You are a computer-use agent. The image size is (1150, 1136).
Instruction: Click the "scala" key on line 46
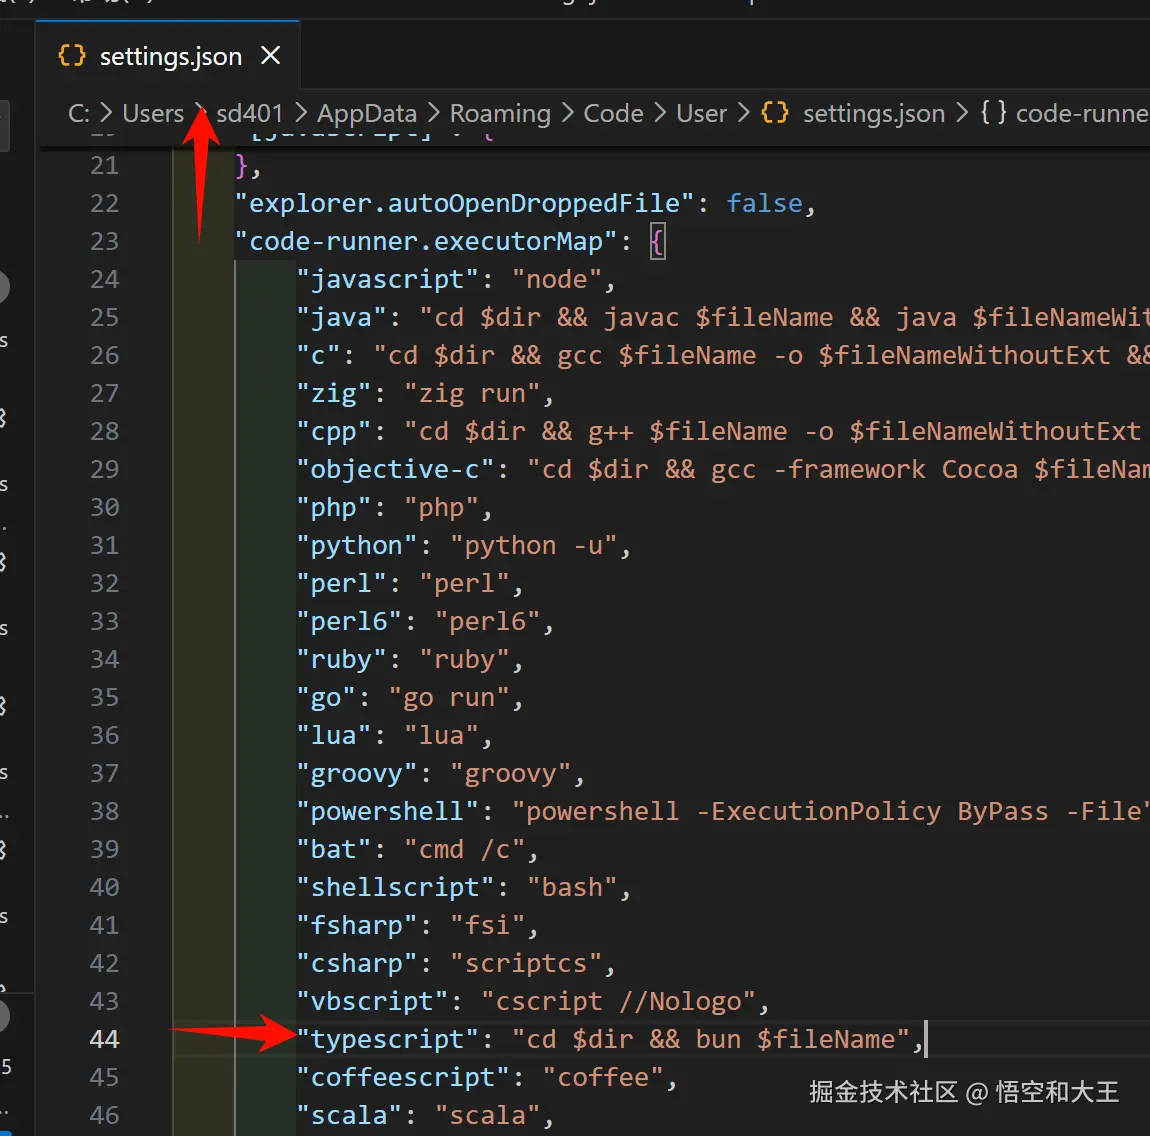349,1116
